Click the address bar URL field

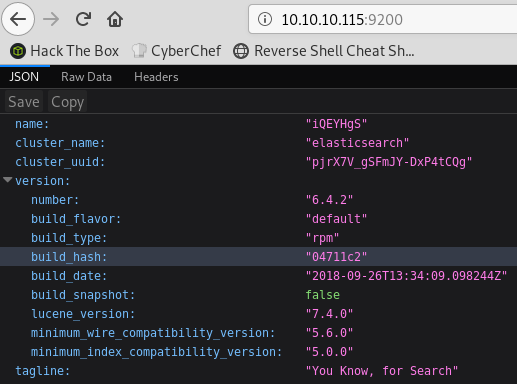pos(383,19)
